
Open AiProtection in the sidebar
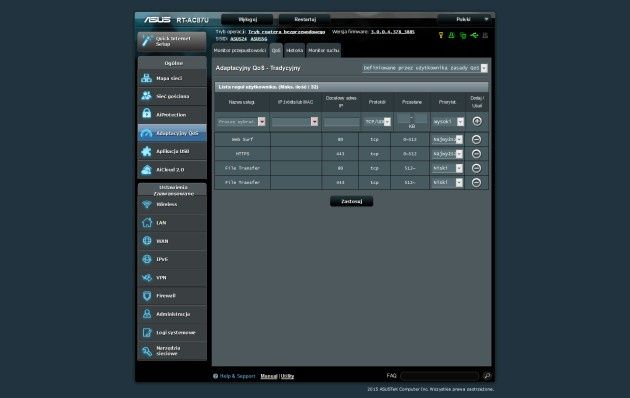[x=172, y=115]
